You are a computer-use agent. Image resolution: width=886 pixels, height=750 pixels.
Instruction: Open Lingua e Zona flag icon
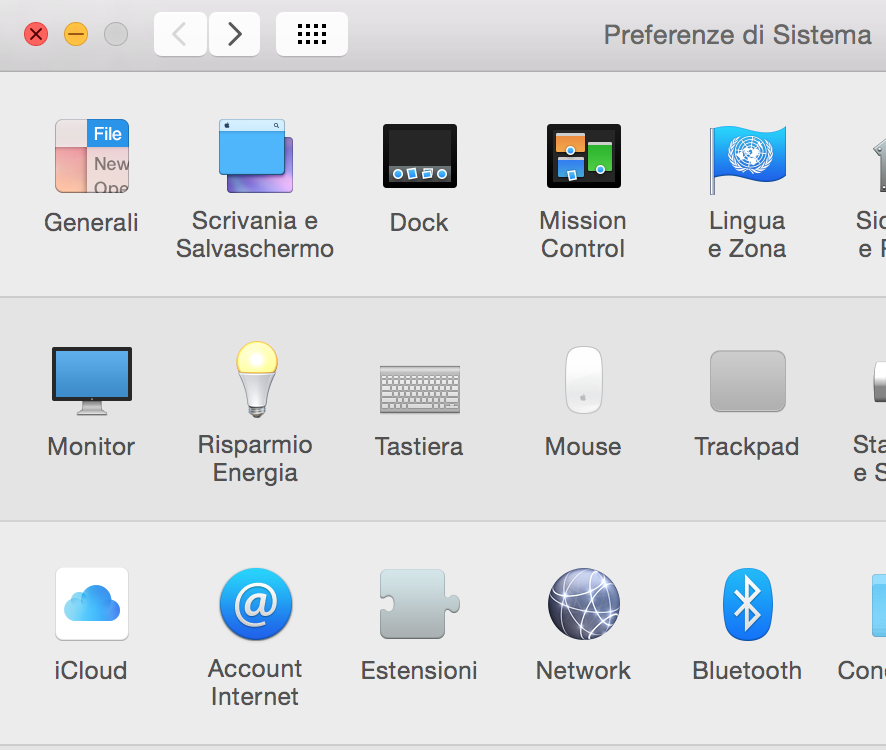[748, 159]
